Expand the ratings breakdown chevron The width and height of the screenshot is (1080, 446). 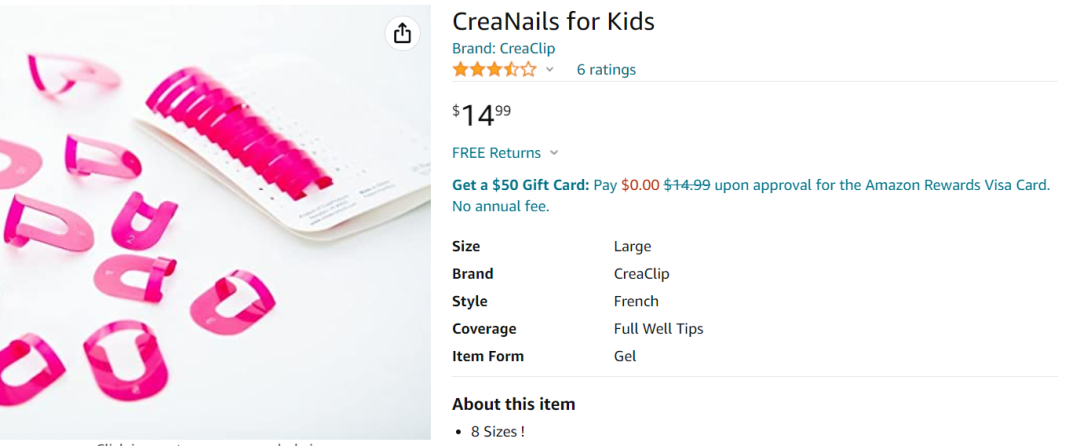[x=549, y=70]
